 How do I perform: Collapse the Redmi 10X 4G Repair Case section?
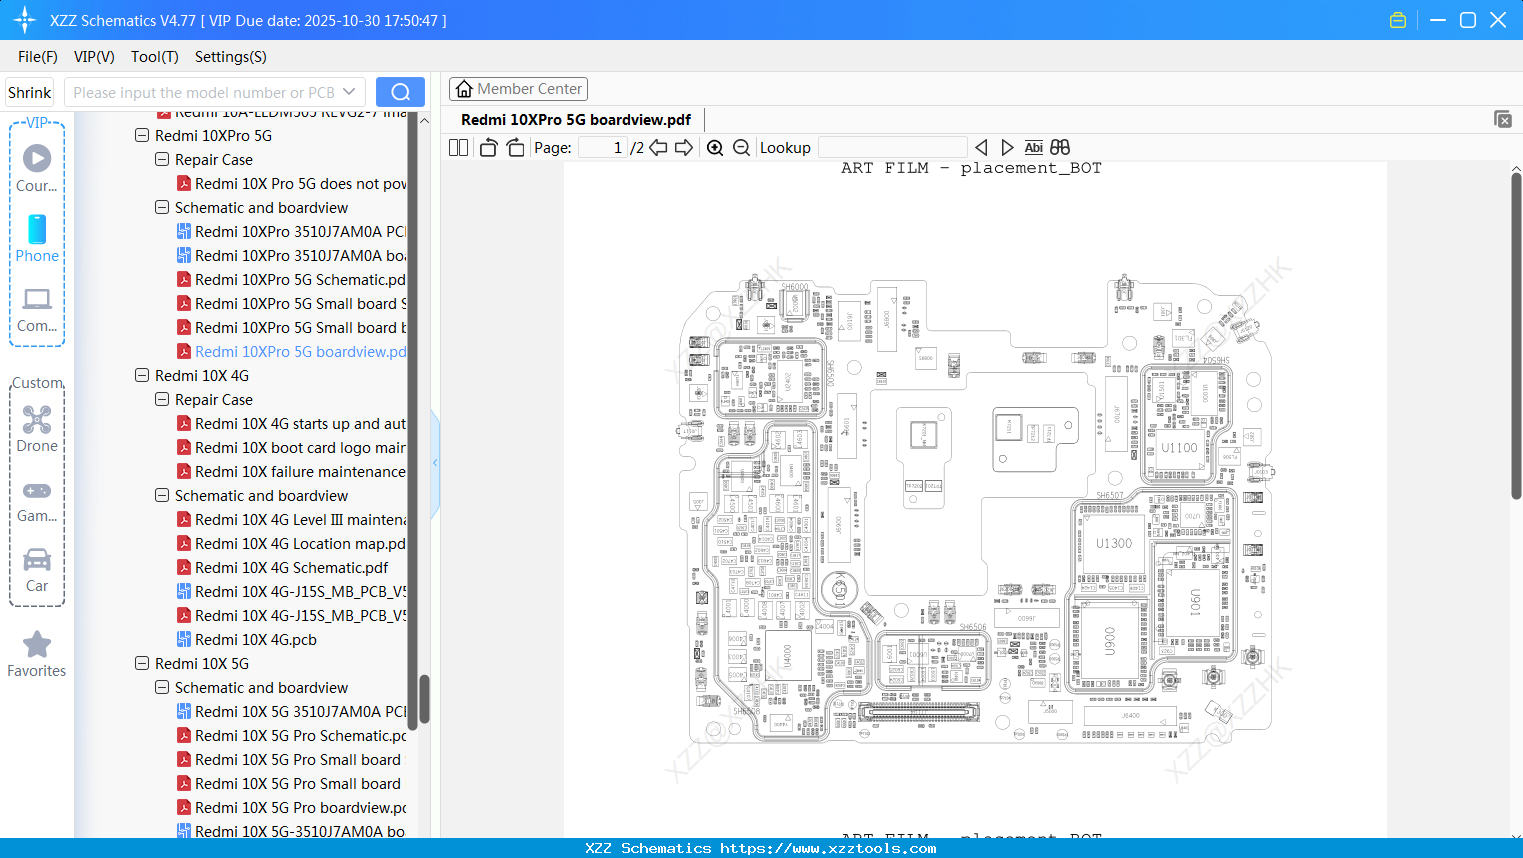161,399
